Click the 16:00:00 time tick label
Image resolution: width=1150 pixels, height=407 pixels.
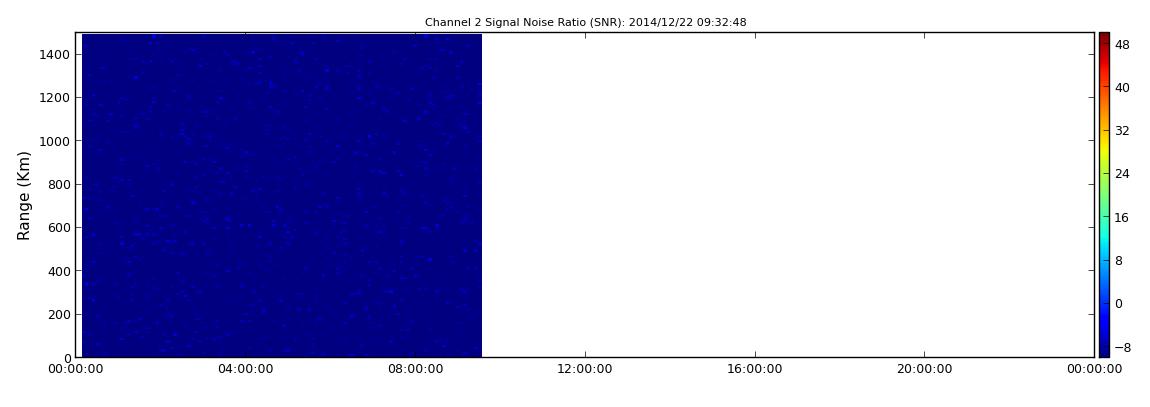pos(755,369)
